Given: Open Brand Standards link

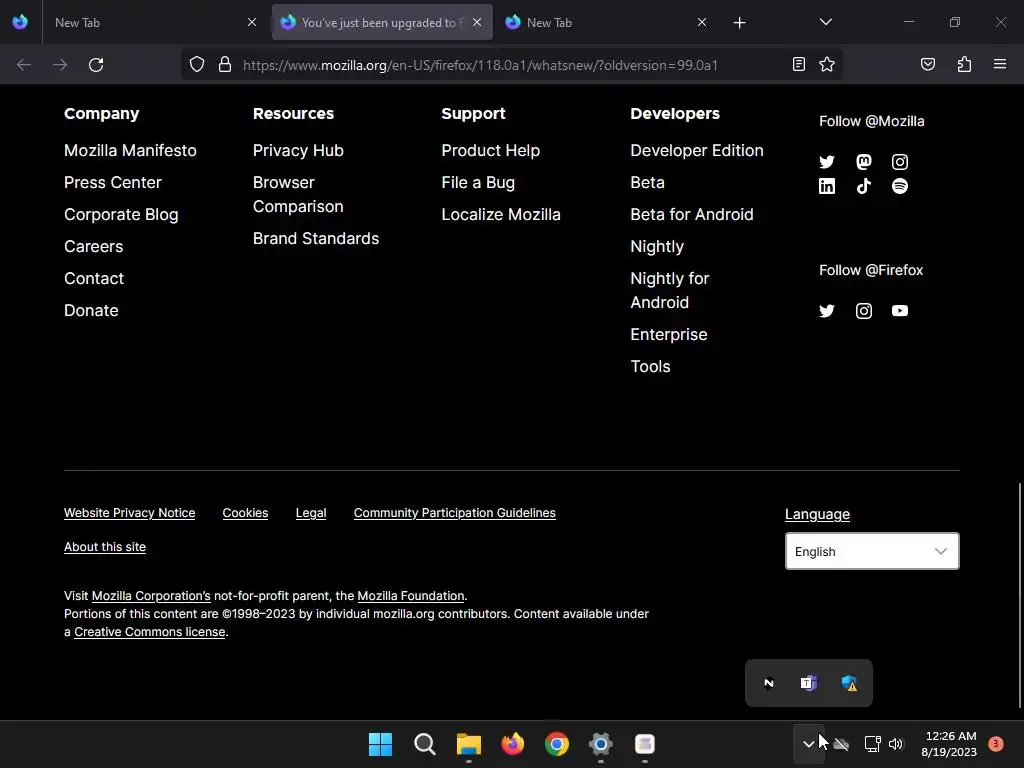Looking at the screenshot, I should [x=315, y=238].
